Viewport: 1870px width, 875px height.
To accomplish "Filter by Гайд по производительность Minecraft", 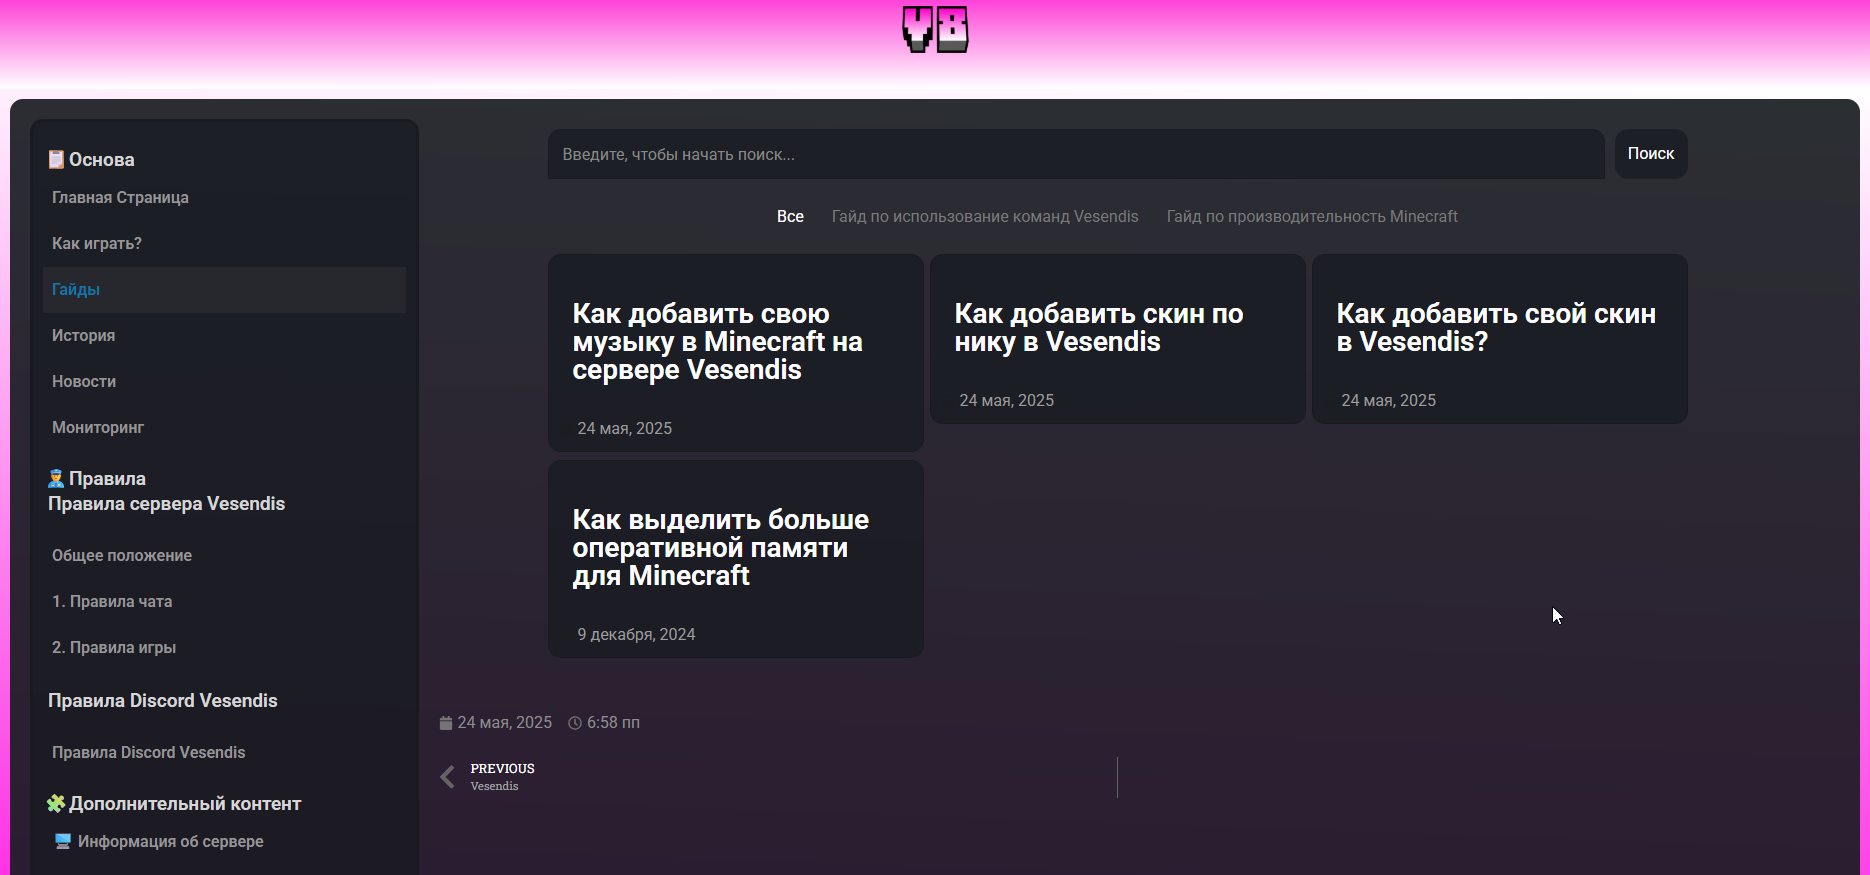I will [x=1311, y=217].
